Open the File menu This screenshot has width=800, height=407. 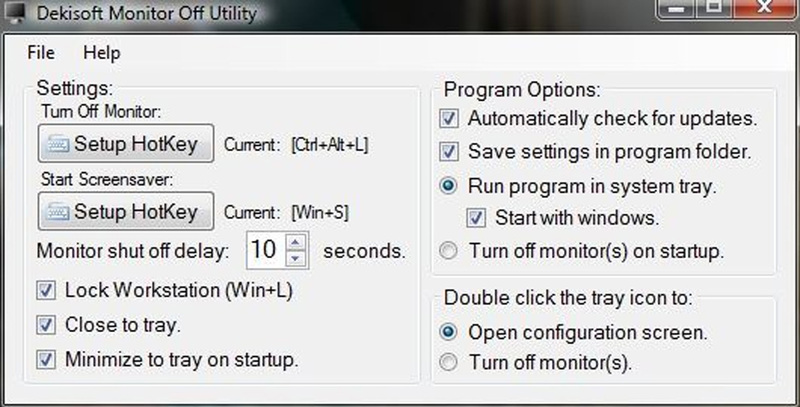point(41,52)
